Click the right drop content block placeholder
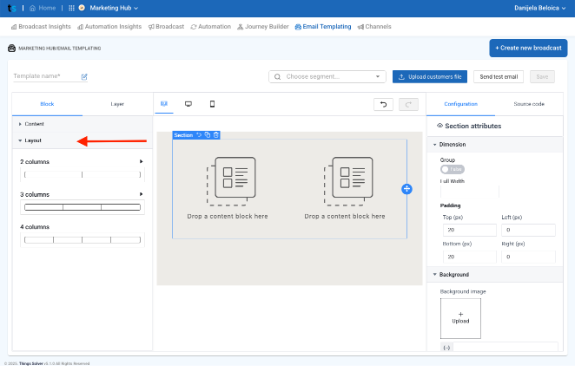The height and width of the screenshot is (366, 575). tap(345, 189)
